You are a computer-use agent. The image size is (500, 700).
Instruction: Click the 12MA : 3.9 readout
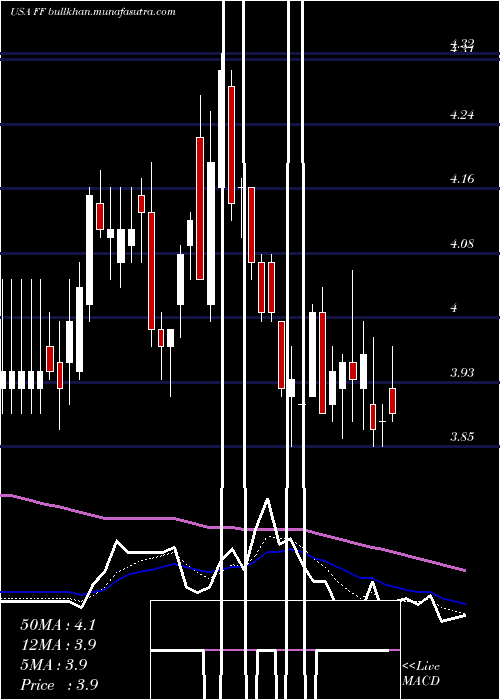pyautogui.click(x=58, y=645)
